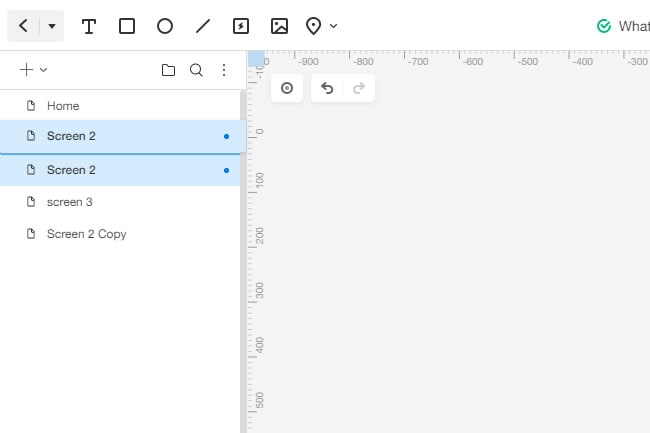Image resolution: width=650 pixels, height=433 pixels.
Task: Open the Screen 2 Copy item
Action: [120, 234]
